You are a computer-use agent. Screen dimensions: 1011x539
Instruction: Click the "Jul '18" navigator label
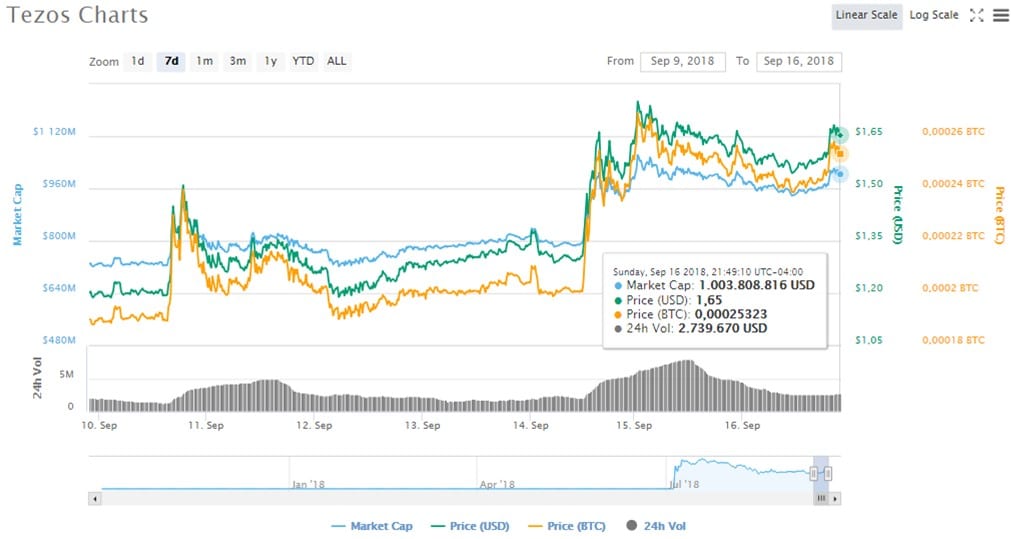(684, 484)
